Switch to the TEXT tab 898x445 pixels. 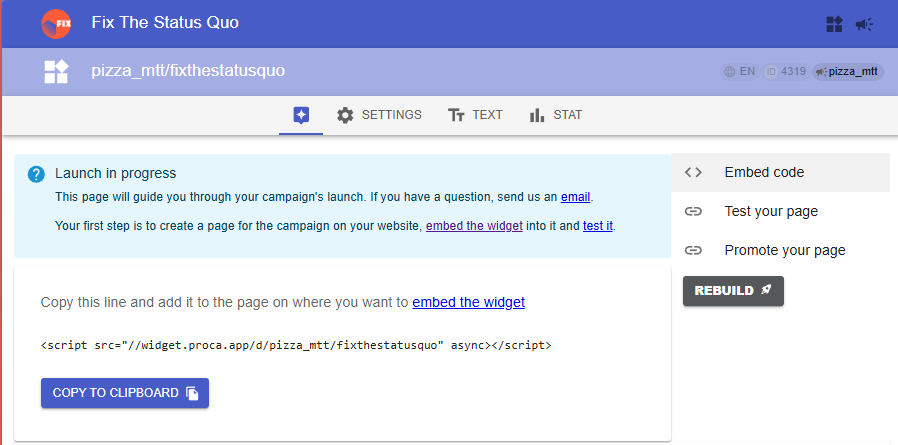click(x=475, y=115)
